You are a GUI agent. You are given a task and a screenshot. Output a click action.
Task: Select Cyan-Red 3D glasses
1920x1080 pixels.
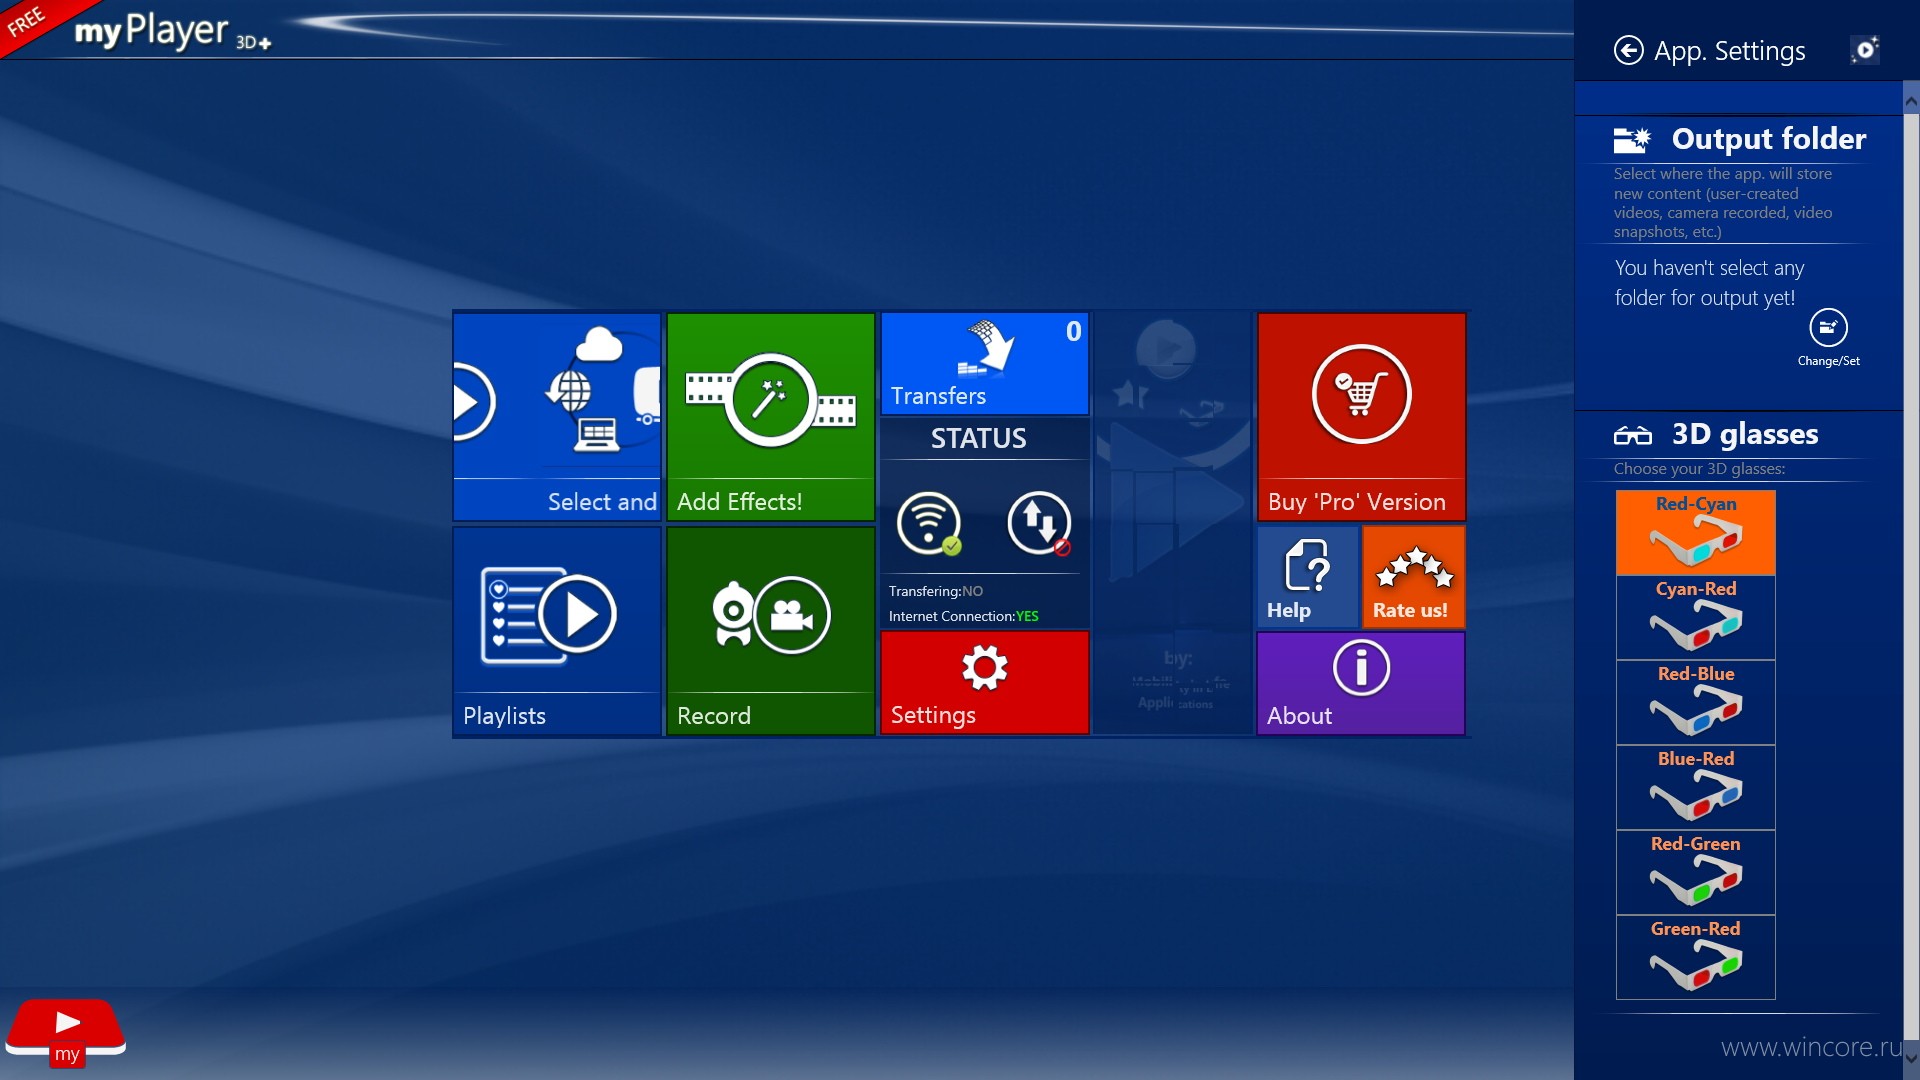[x=1696, y=617]
